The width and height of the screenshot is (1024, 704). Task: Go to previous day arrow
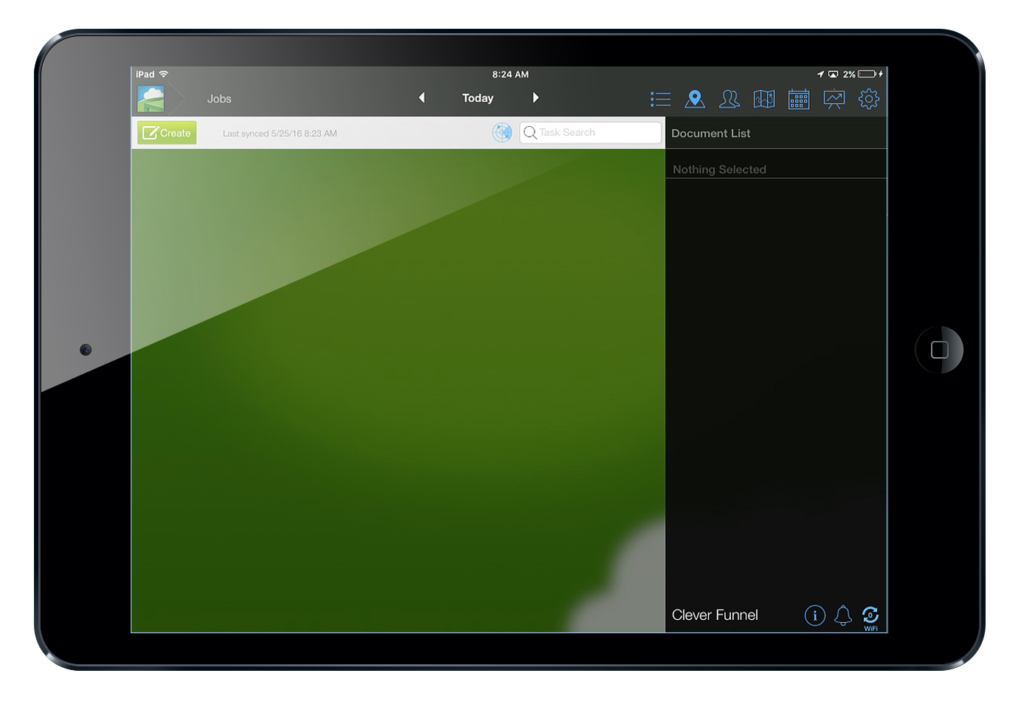(x=422, y=98)
